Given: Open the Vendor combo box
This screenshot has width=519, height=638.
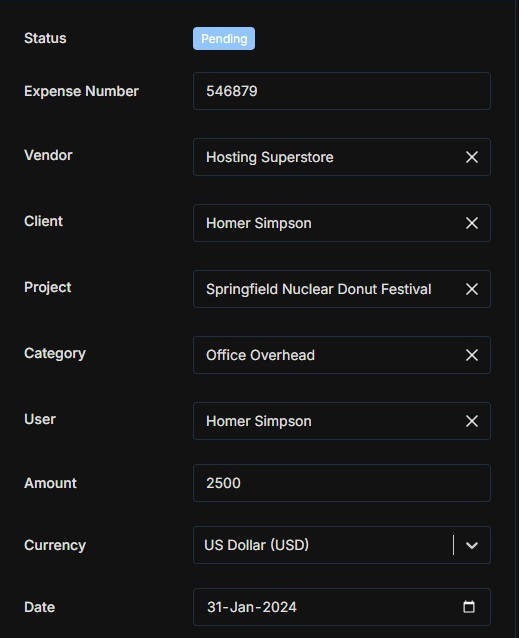Looking at the screenshot, I should coord(342,157).
